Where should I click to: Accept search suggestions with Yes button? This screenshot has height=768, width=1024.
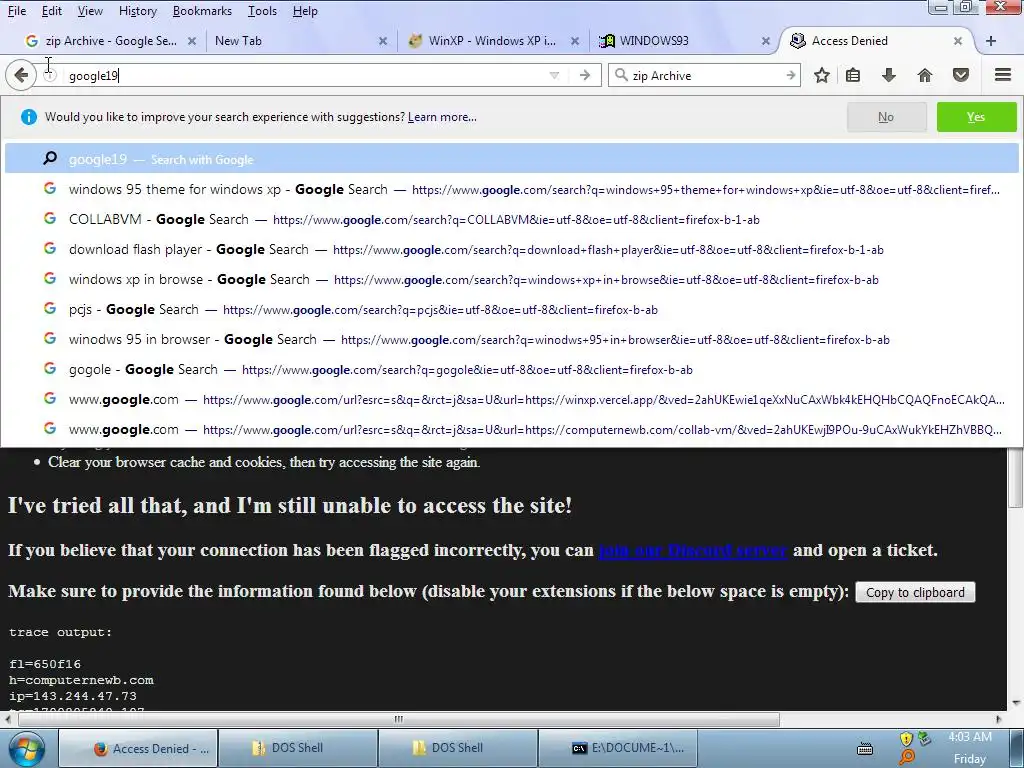976,117
